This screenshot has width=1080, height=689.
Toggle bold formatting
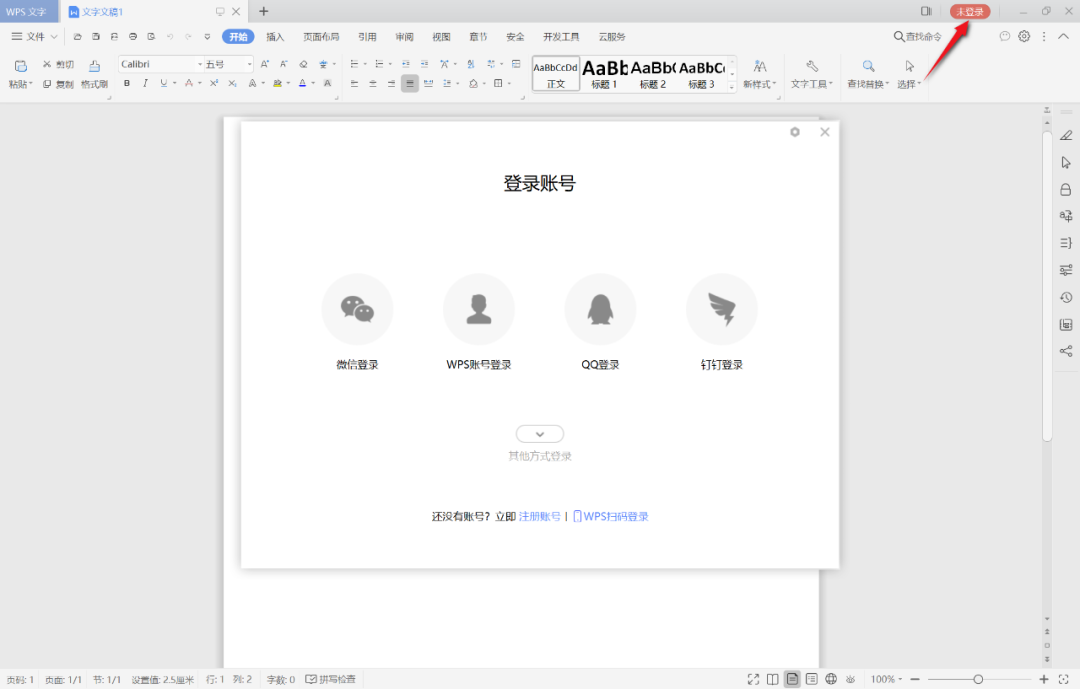tap(127, 83)
